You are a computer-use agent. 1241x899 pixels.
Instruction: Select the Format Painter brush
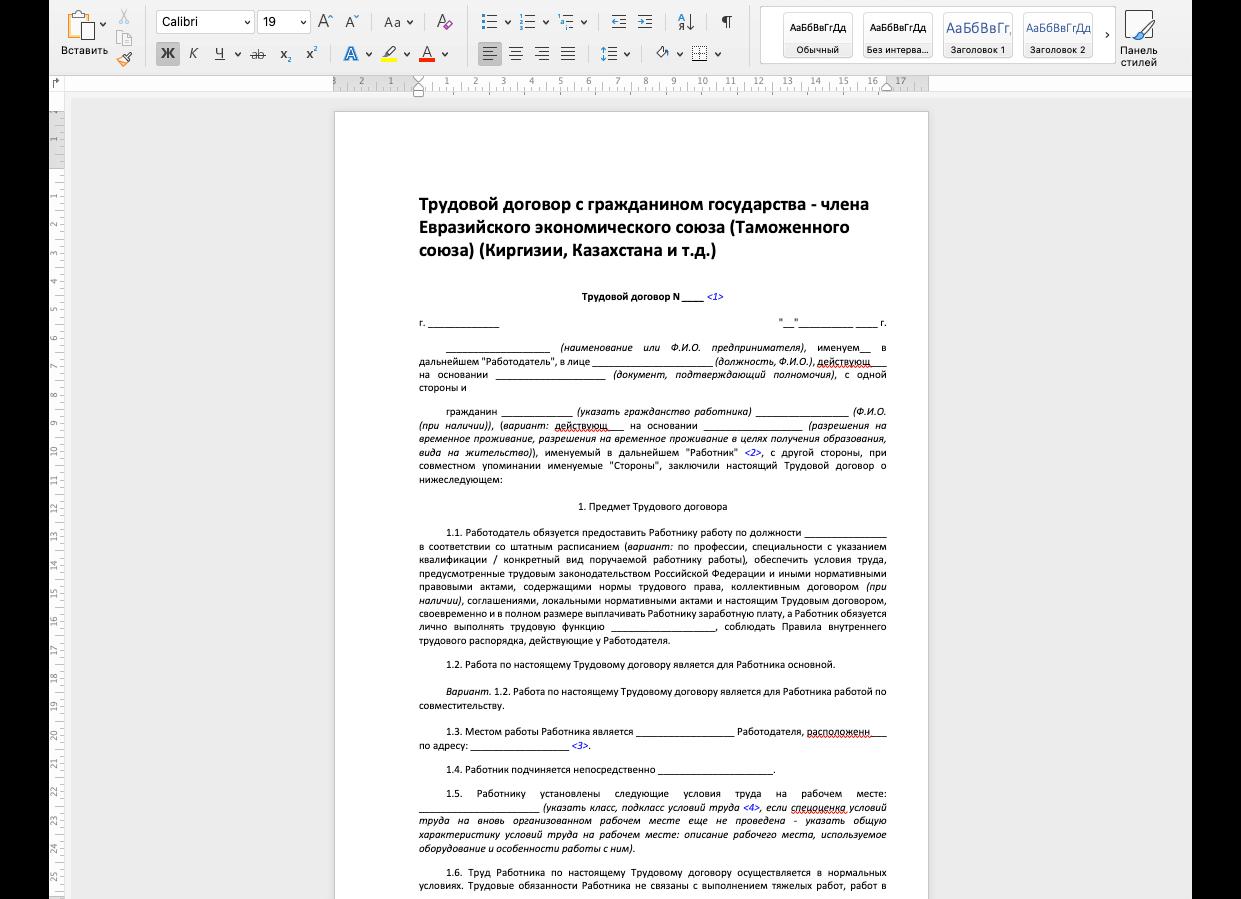coord(124,58)
